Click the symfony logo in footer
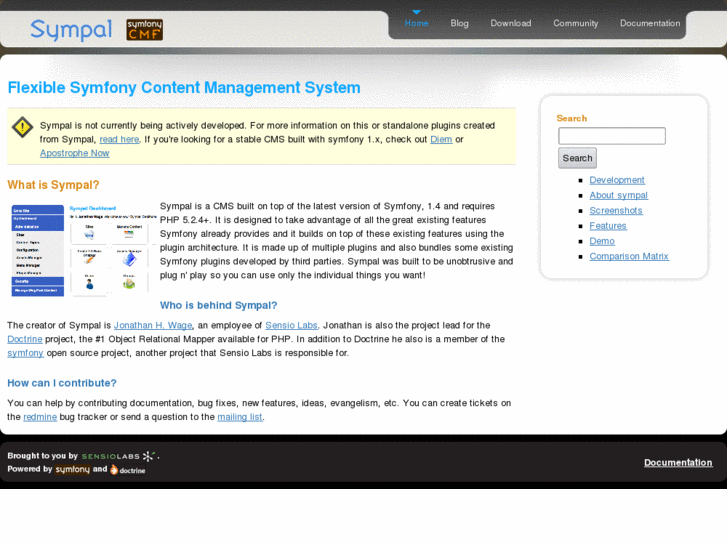The height and width of the screenshot is (545, 727). point(72,469)
